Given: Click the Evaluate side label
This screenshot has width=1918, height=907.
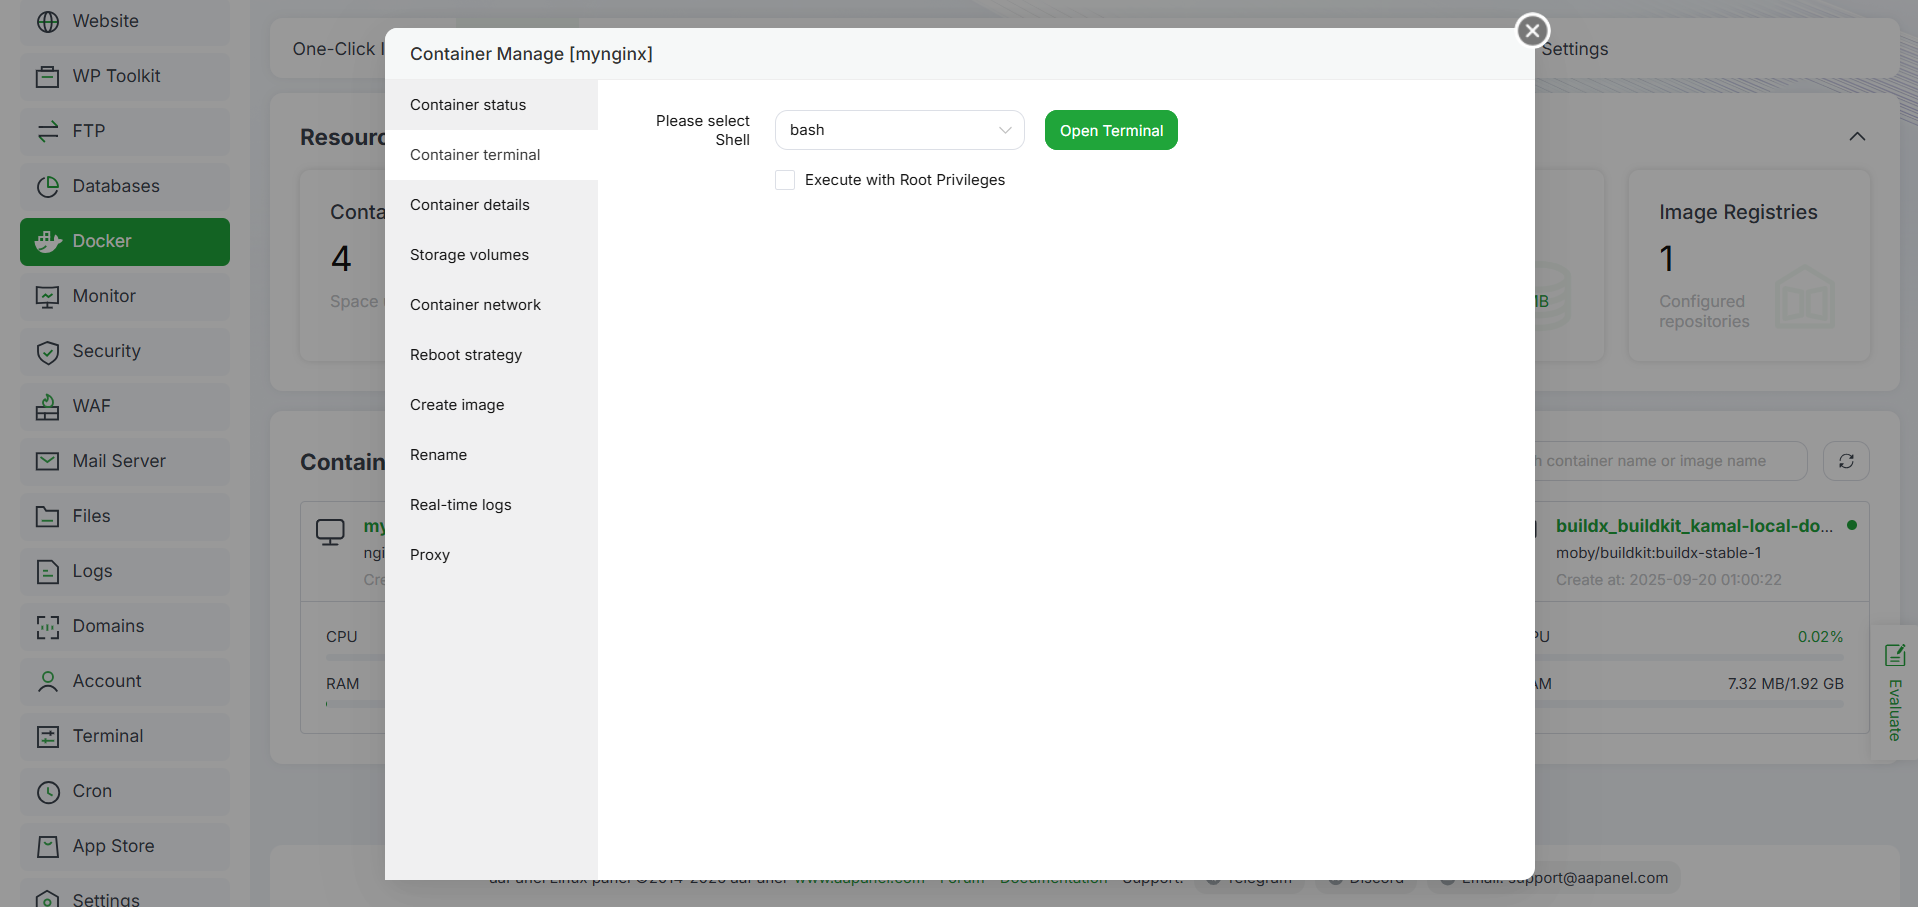Looking at the screenshot, I should click(x=1894, y=710).
